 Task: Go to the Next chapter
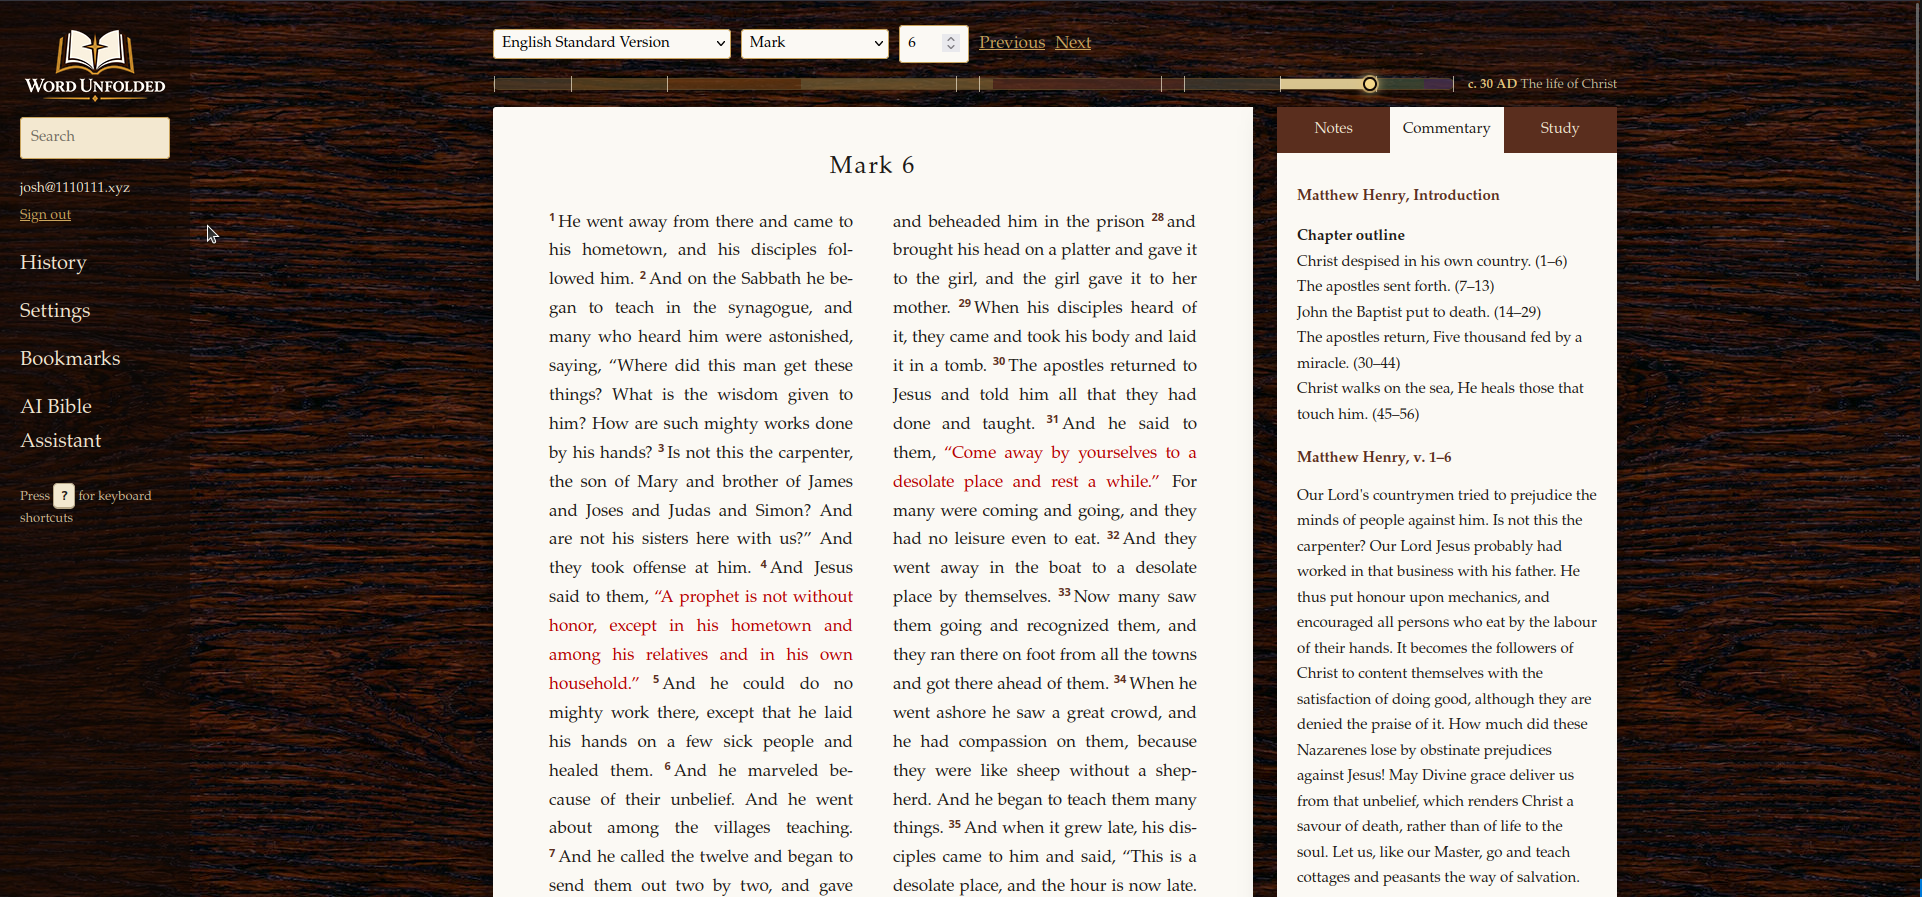[x=1073, y=42]
